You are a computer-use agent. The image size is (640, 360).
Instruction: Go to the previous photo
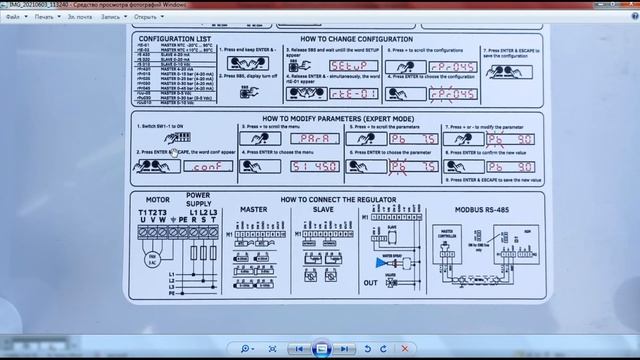coord(299,349)
